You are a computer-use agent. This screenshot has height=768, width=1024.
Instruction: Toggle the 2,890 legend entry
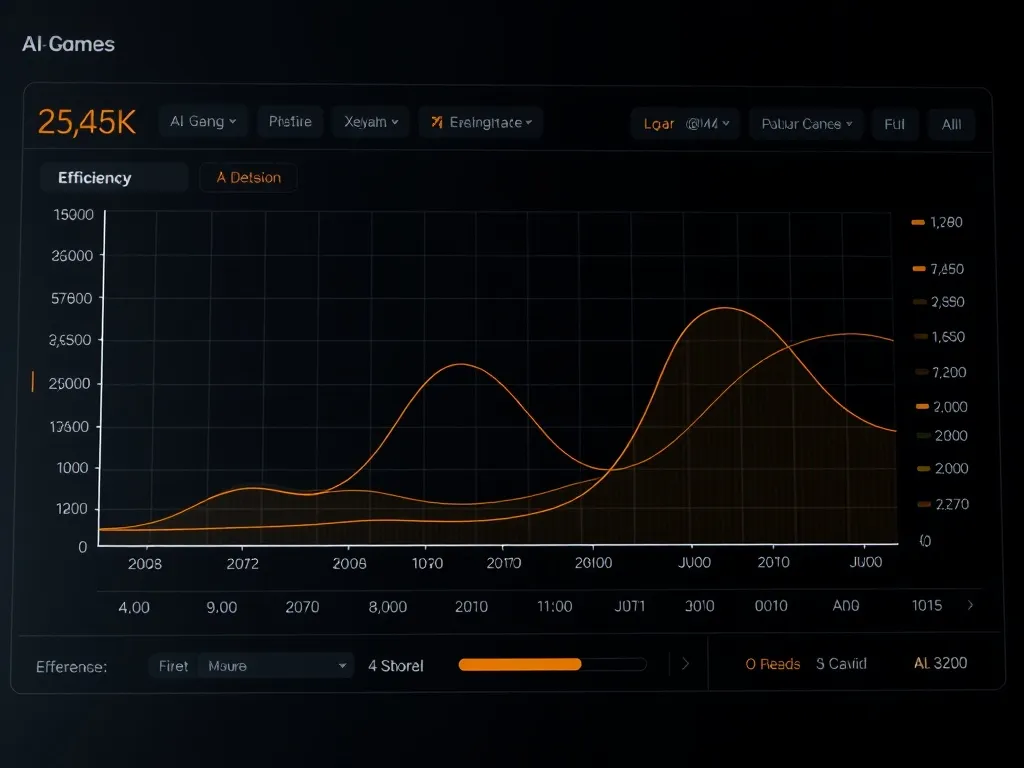point(939,302)
